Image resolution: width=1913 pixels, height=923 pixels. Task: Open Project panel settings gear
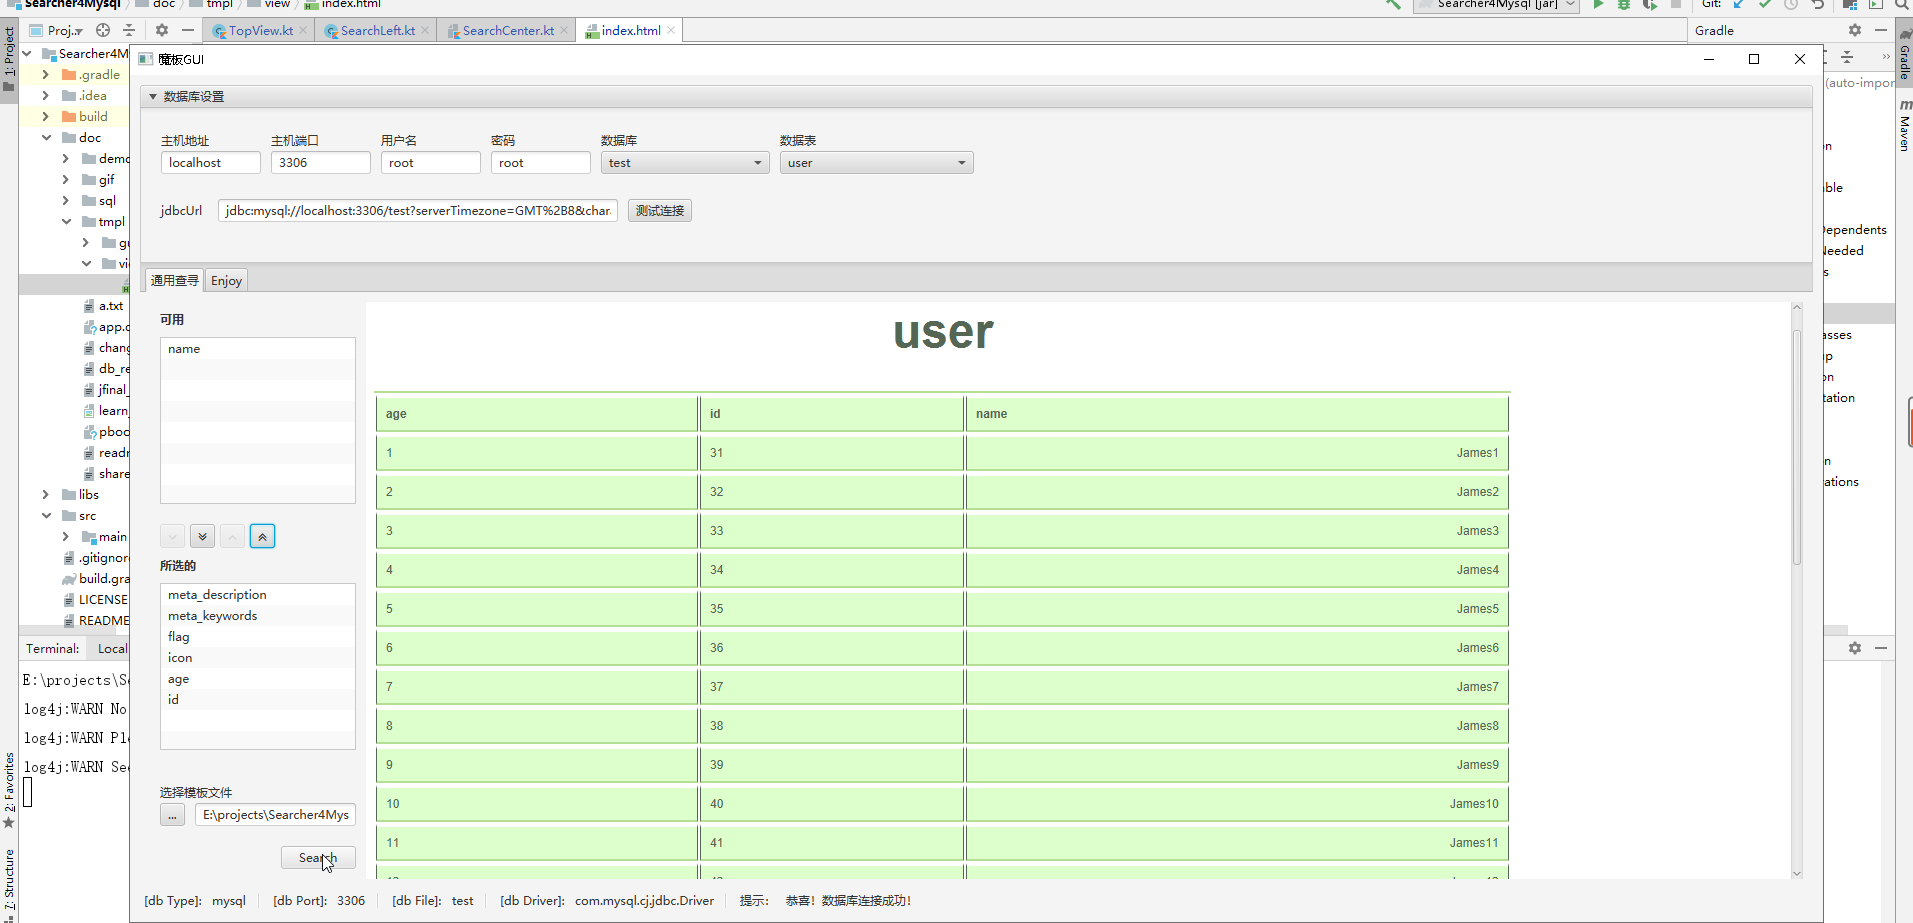162,30
